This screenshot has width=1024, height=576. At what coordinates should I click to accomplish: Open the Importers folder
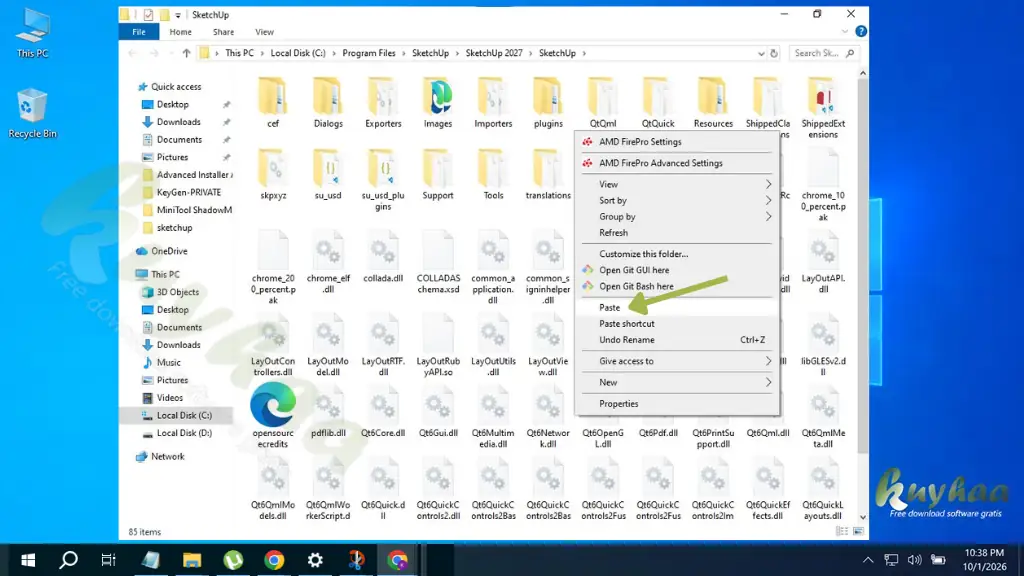coord(493,103)
